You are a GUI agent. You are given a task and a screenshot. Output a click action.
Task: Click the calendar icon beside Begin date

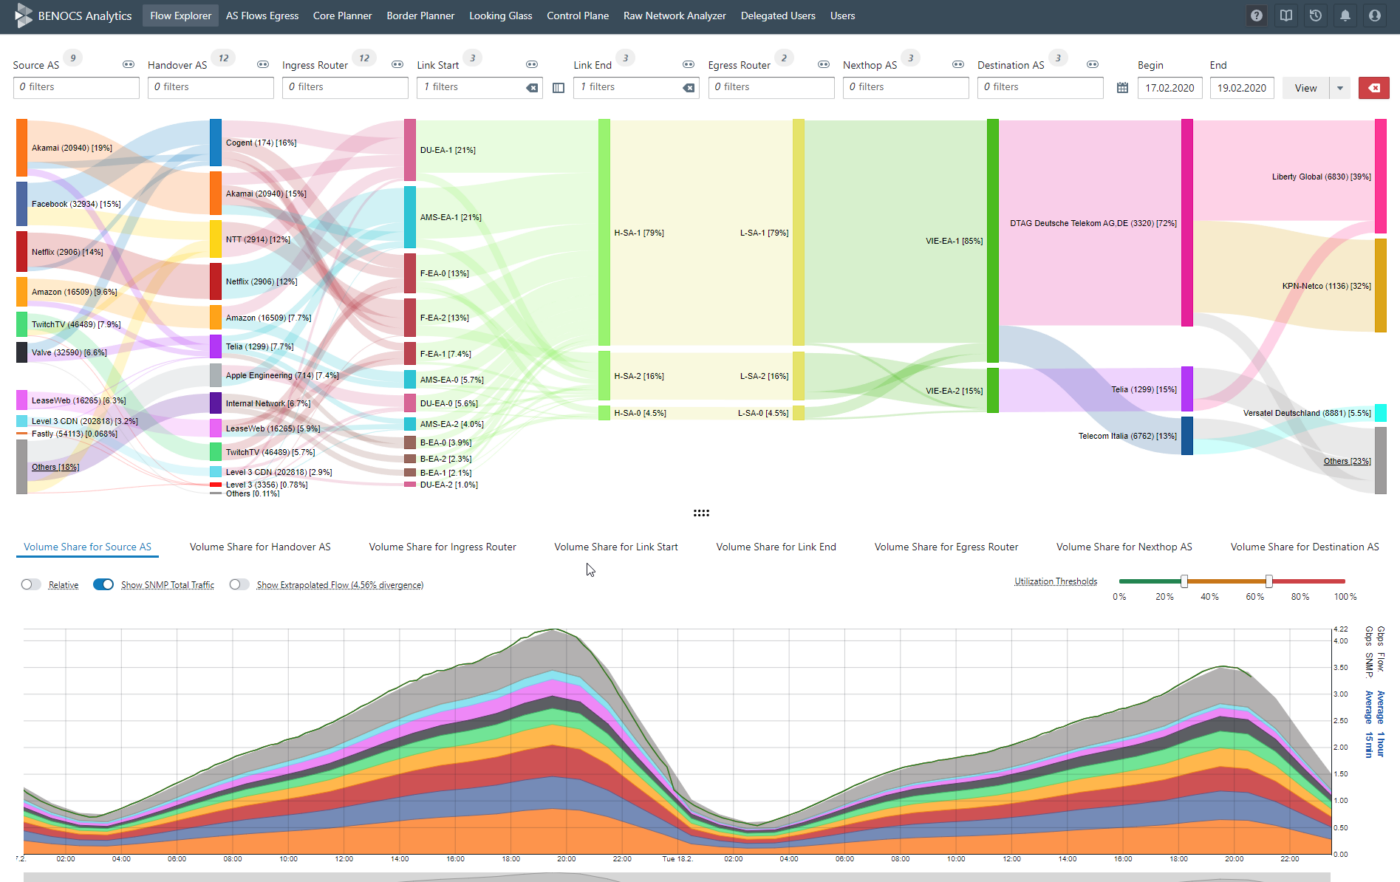point(1122,88)
